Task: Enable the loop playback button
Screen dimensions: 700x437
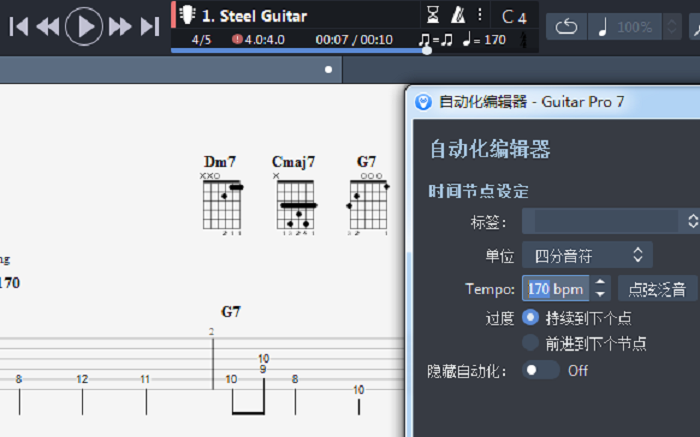Action: click(x=566, y=27)
